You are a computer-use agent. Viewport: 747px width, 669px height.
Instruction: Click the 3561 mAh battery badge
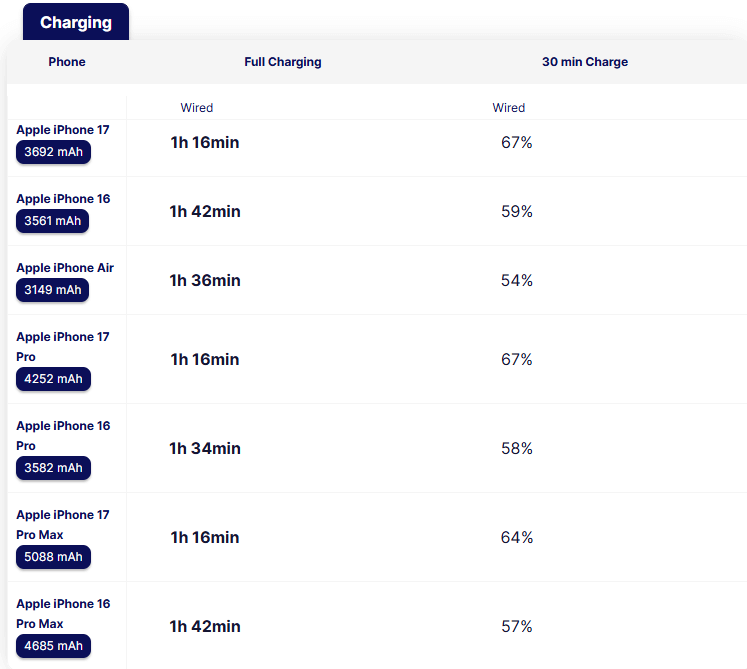click(53, 221)
